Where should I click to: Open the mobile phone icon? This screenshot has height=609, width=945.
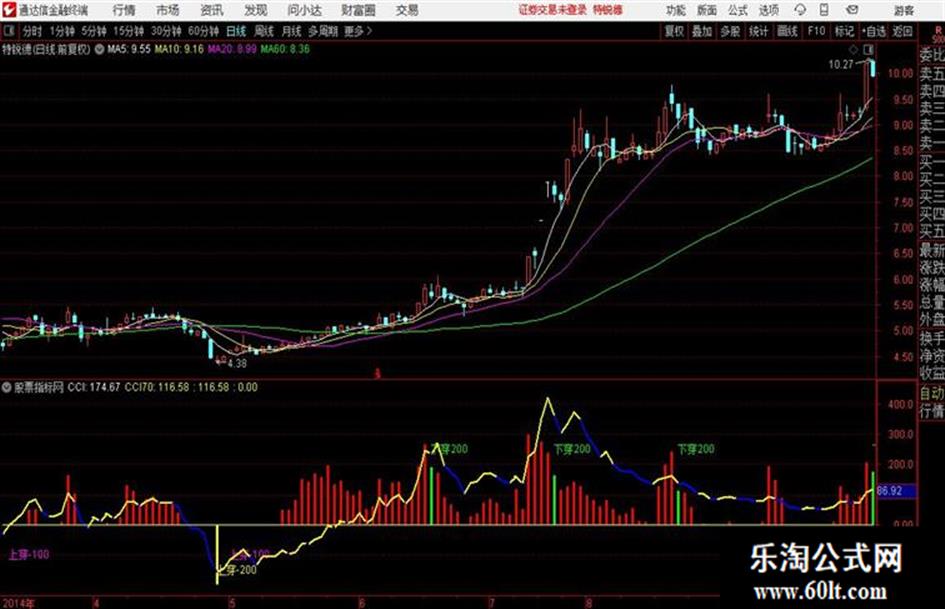(x=824, y=10)
